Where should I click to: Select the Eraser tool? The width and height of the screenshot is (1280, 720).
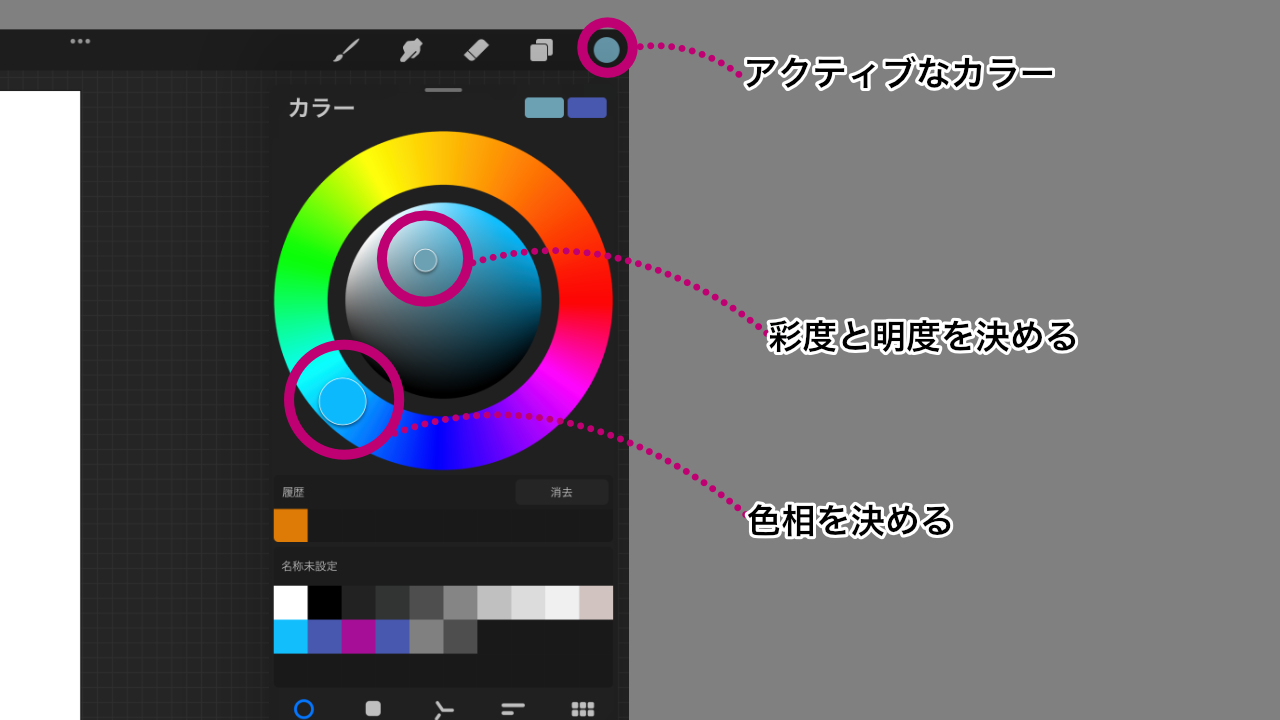476,50
